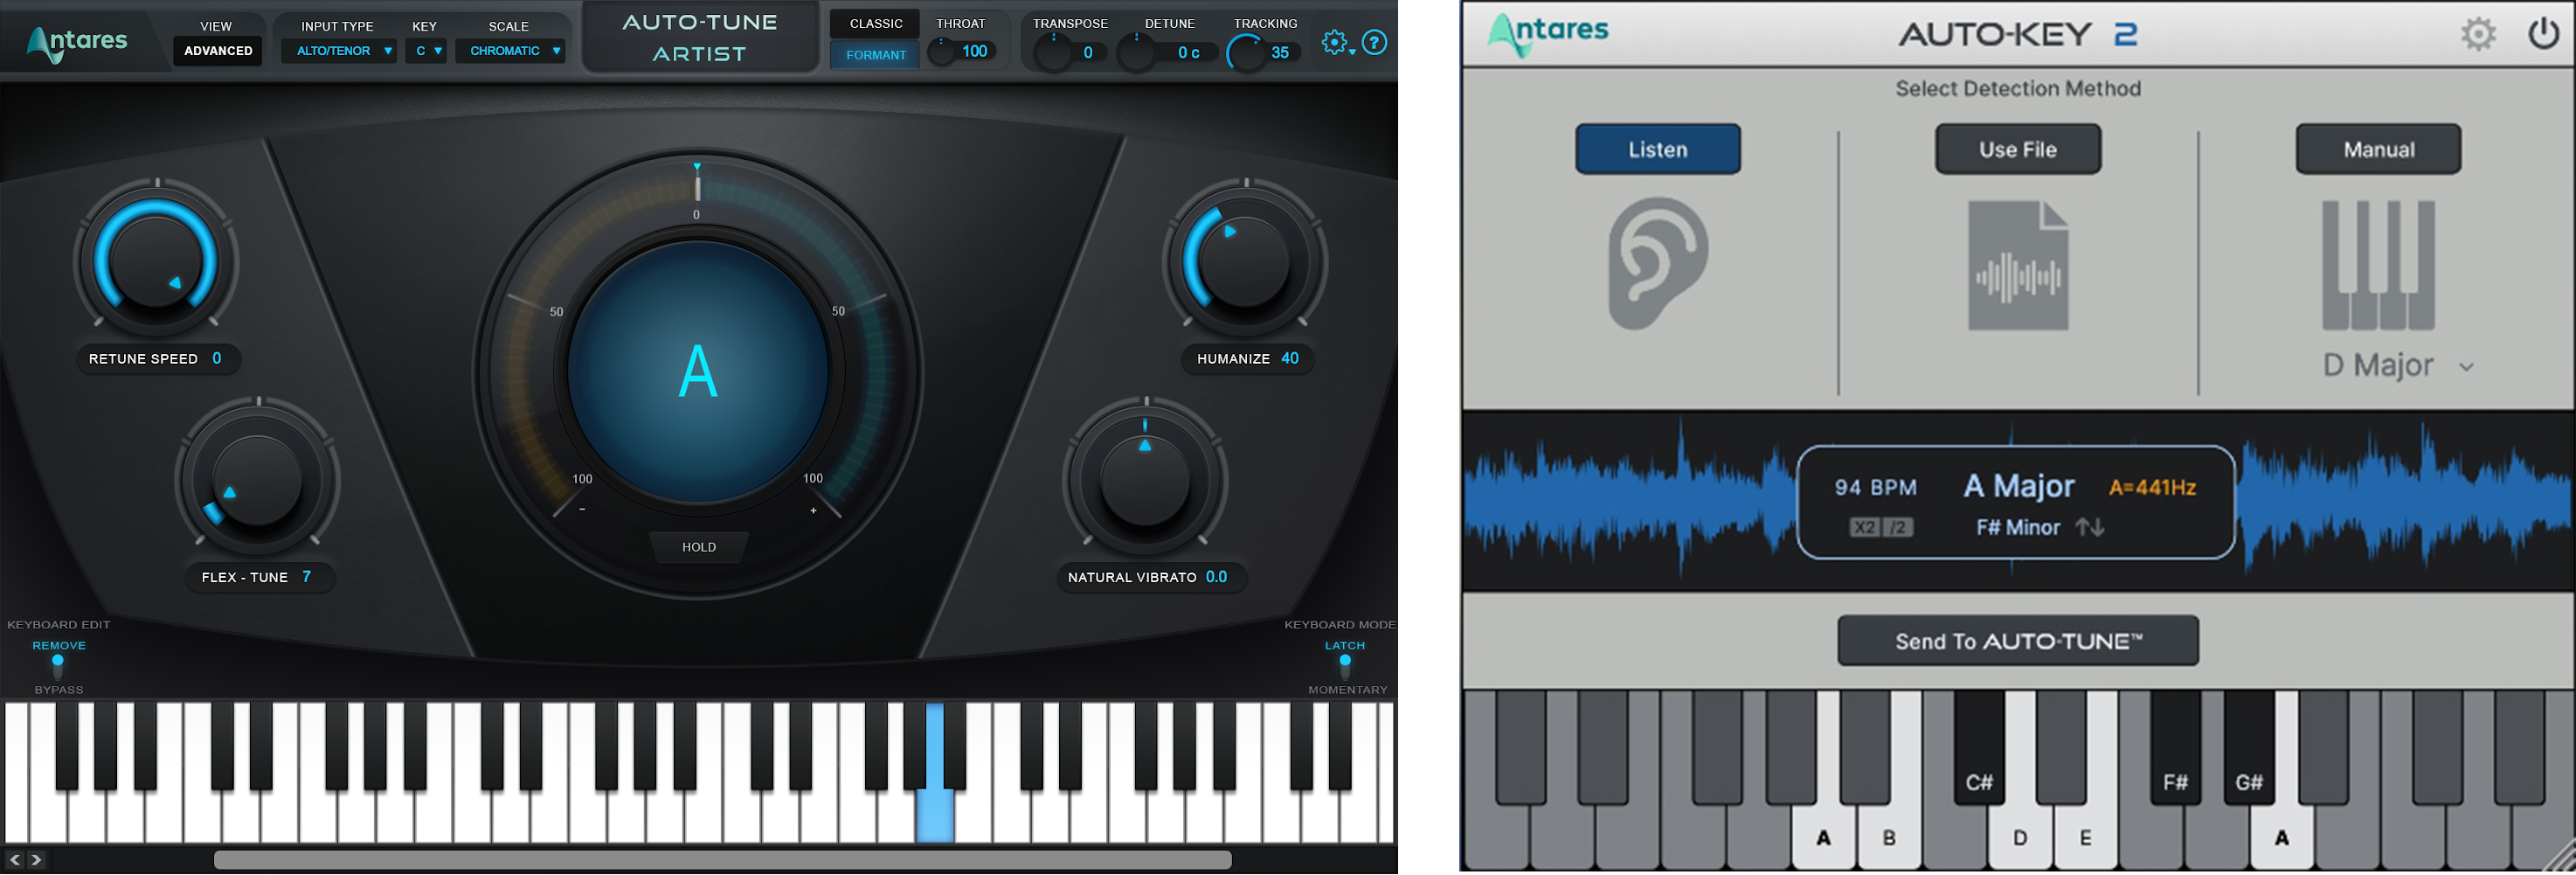Select the CLASSIC mode tab
Viewport: 2576px width, 875px height.
pos(874,22)
